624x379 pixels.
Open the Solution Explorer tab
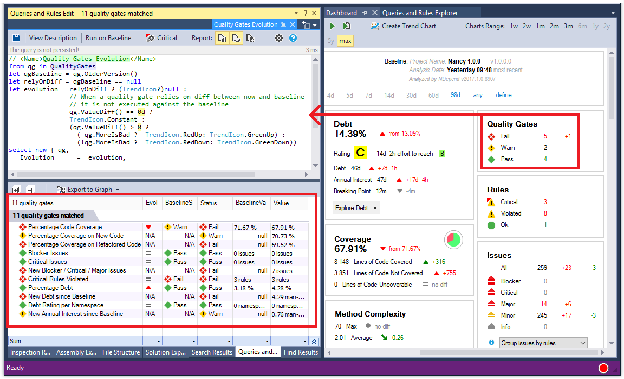click(165, 352)
